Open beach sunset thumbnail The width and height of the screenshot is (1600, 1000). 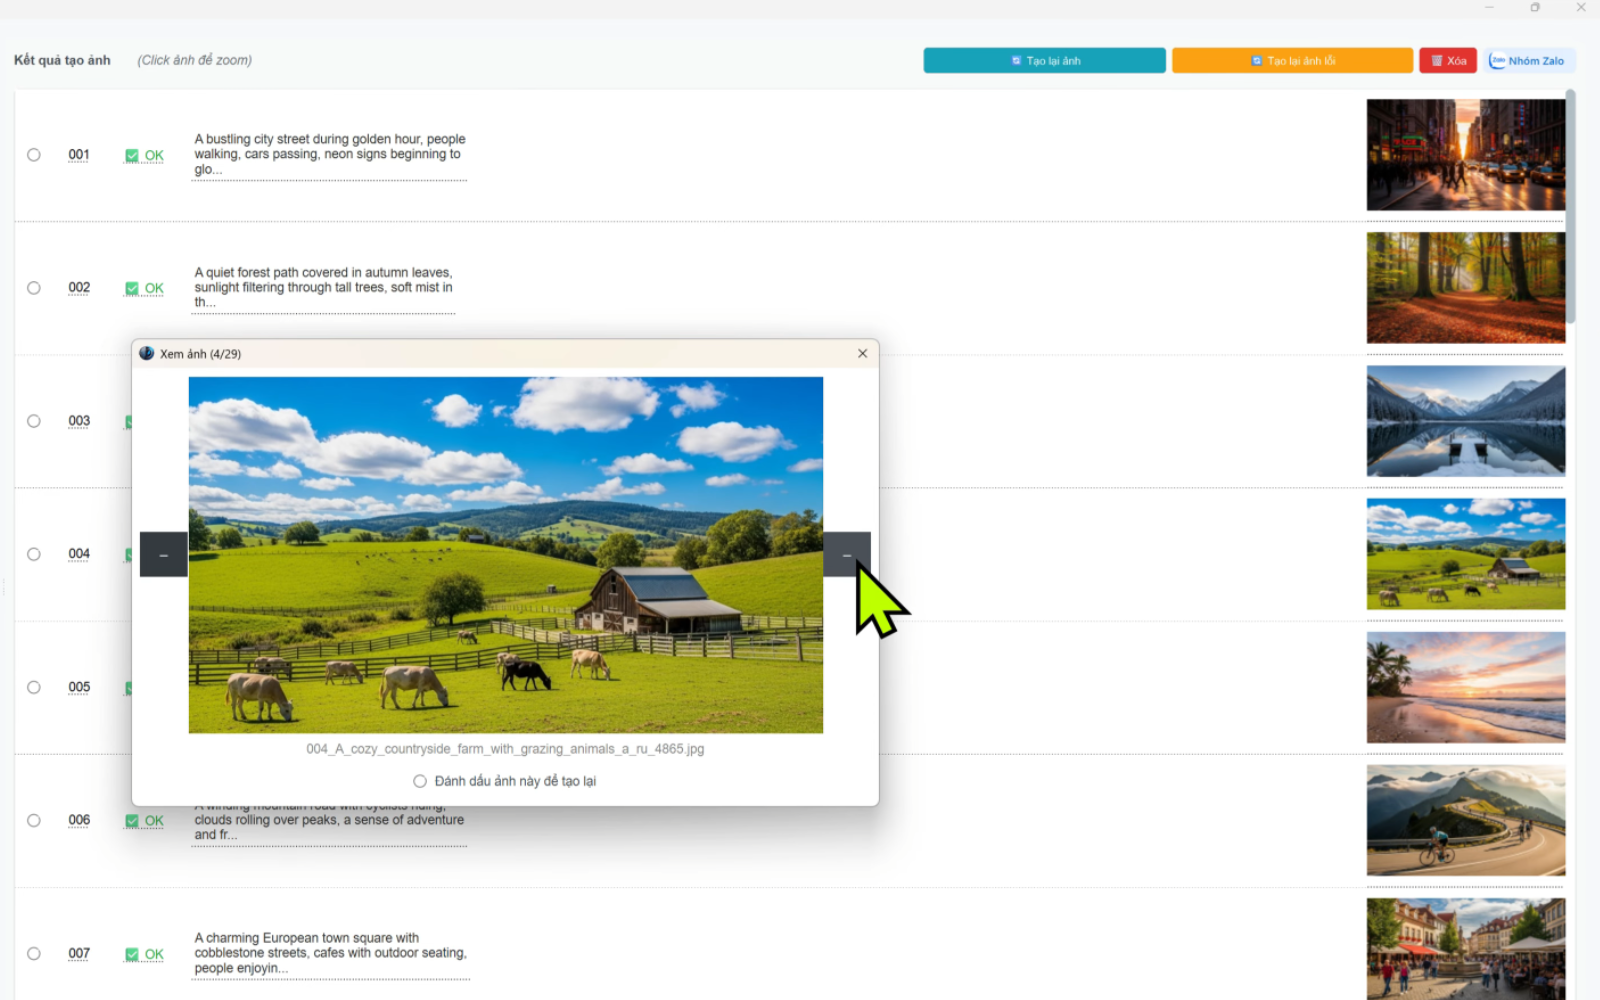pos(1466,687)
